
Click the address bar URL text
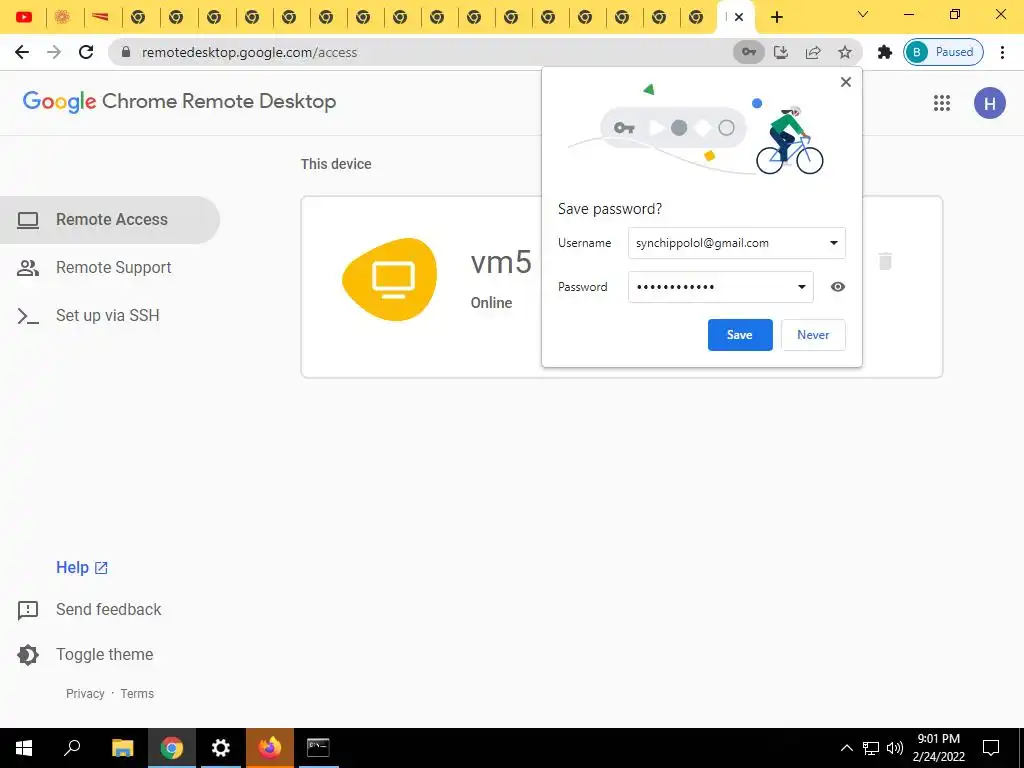(249, 52)
